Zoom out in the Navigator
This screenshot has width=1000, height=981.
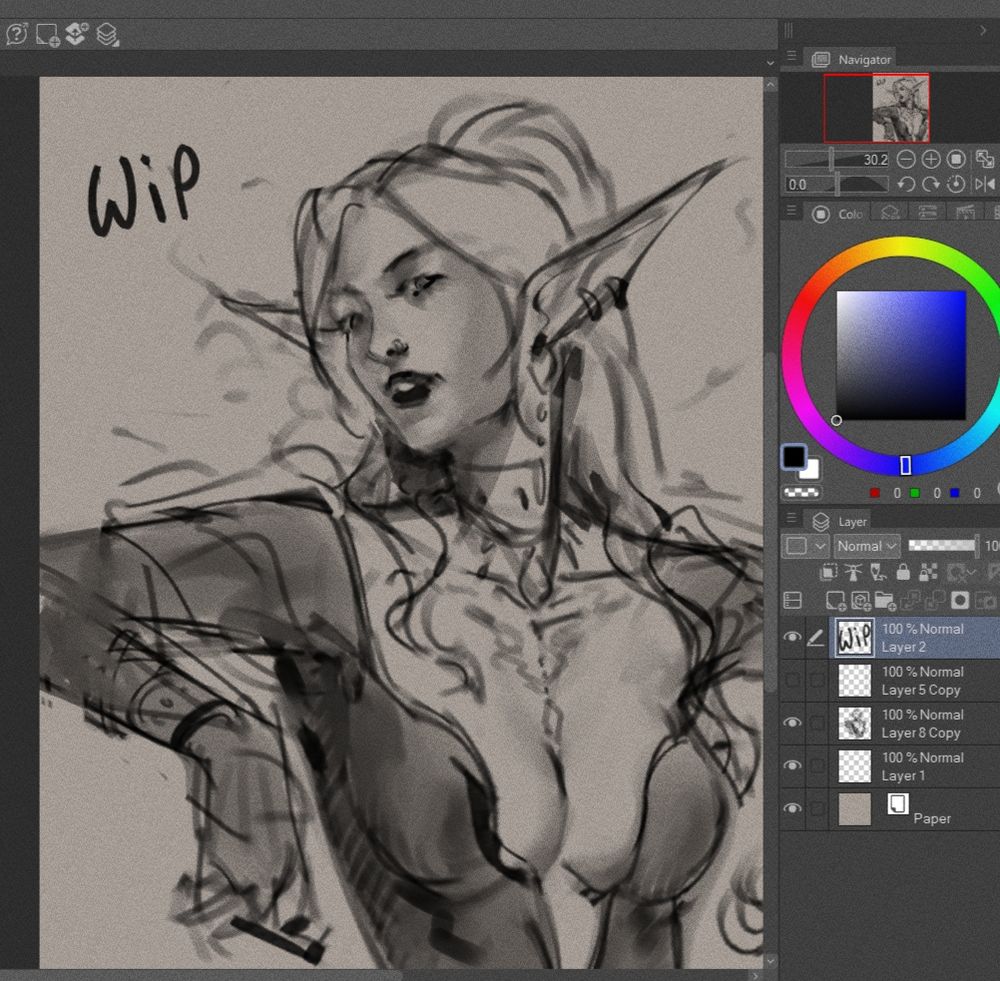click(906, 159)
